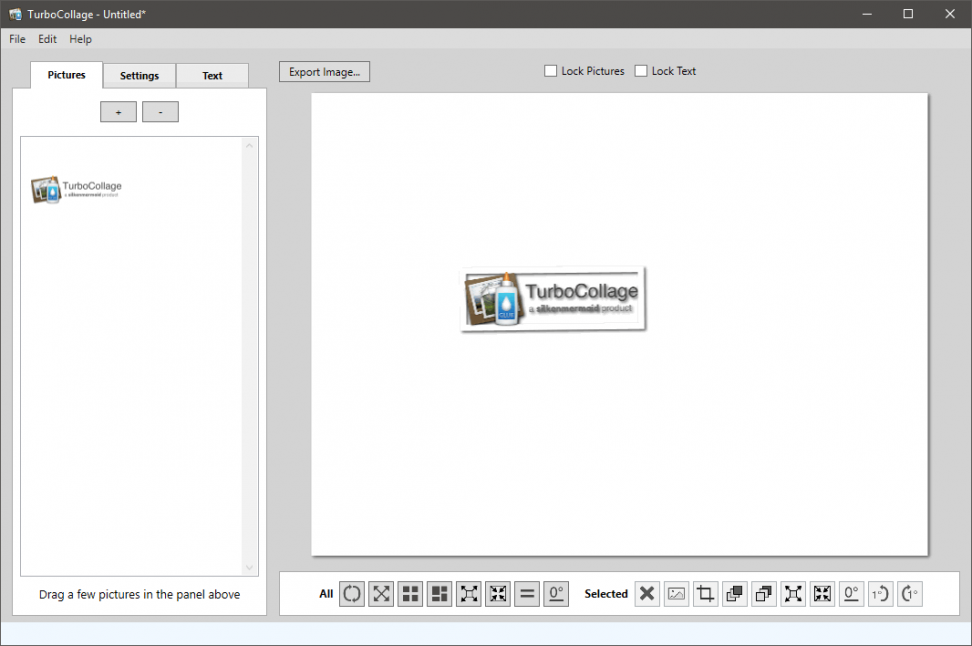Enlarge the selected picture to fit

(792, 593)
